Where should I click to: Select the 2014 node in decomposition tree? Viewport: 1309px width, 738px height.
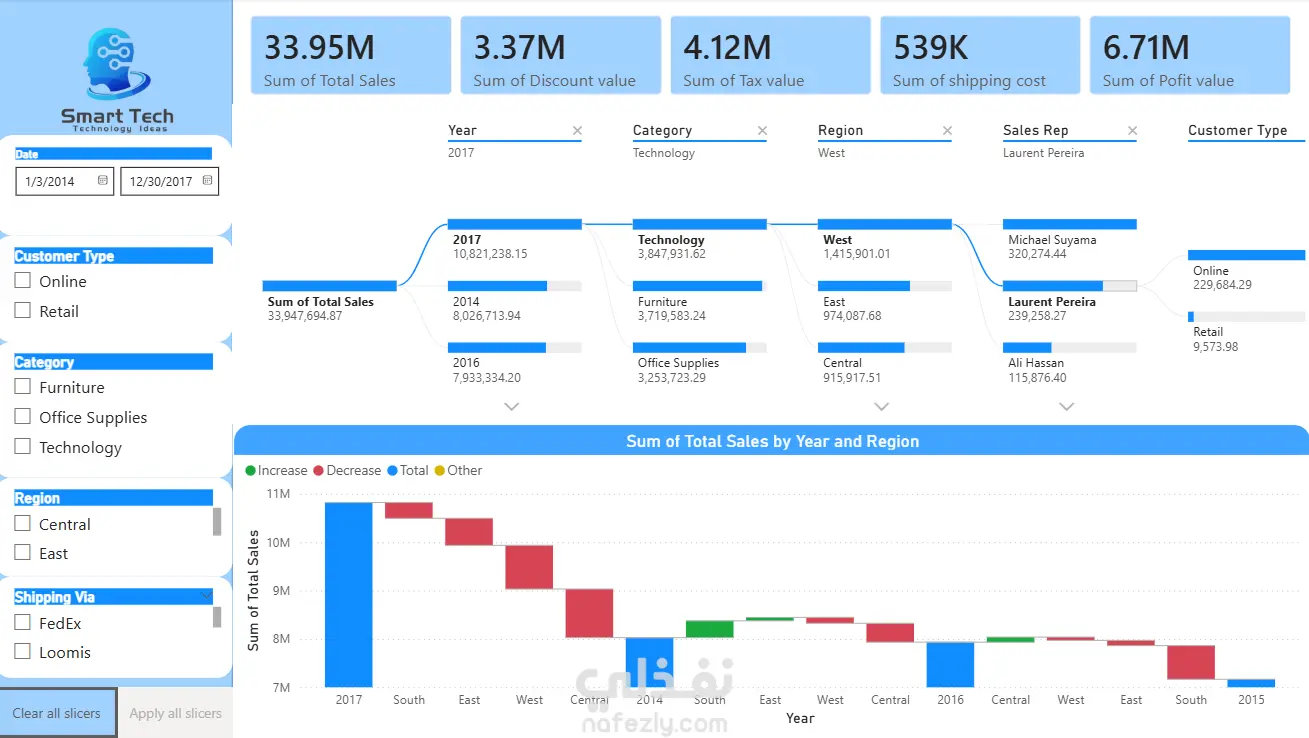(x=514, y=301)
